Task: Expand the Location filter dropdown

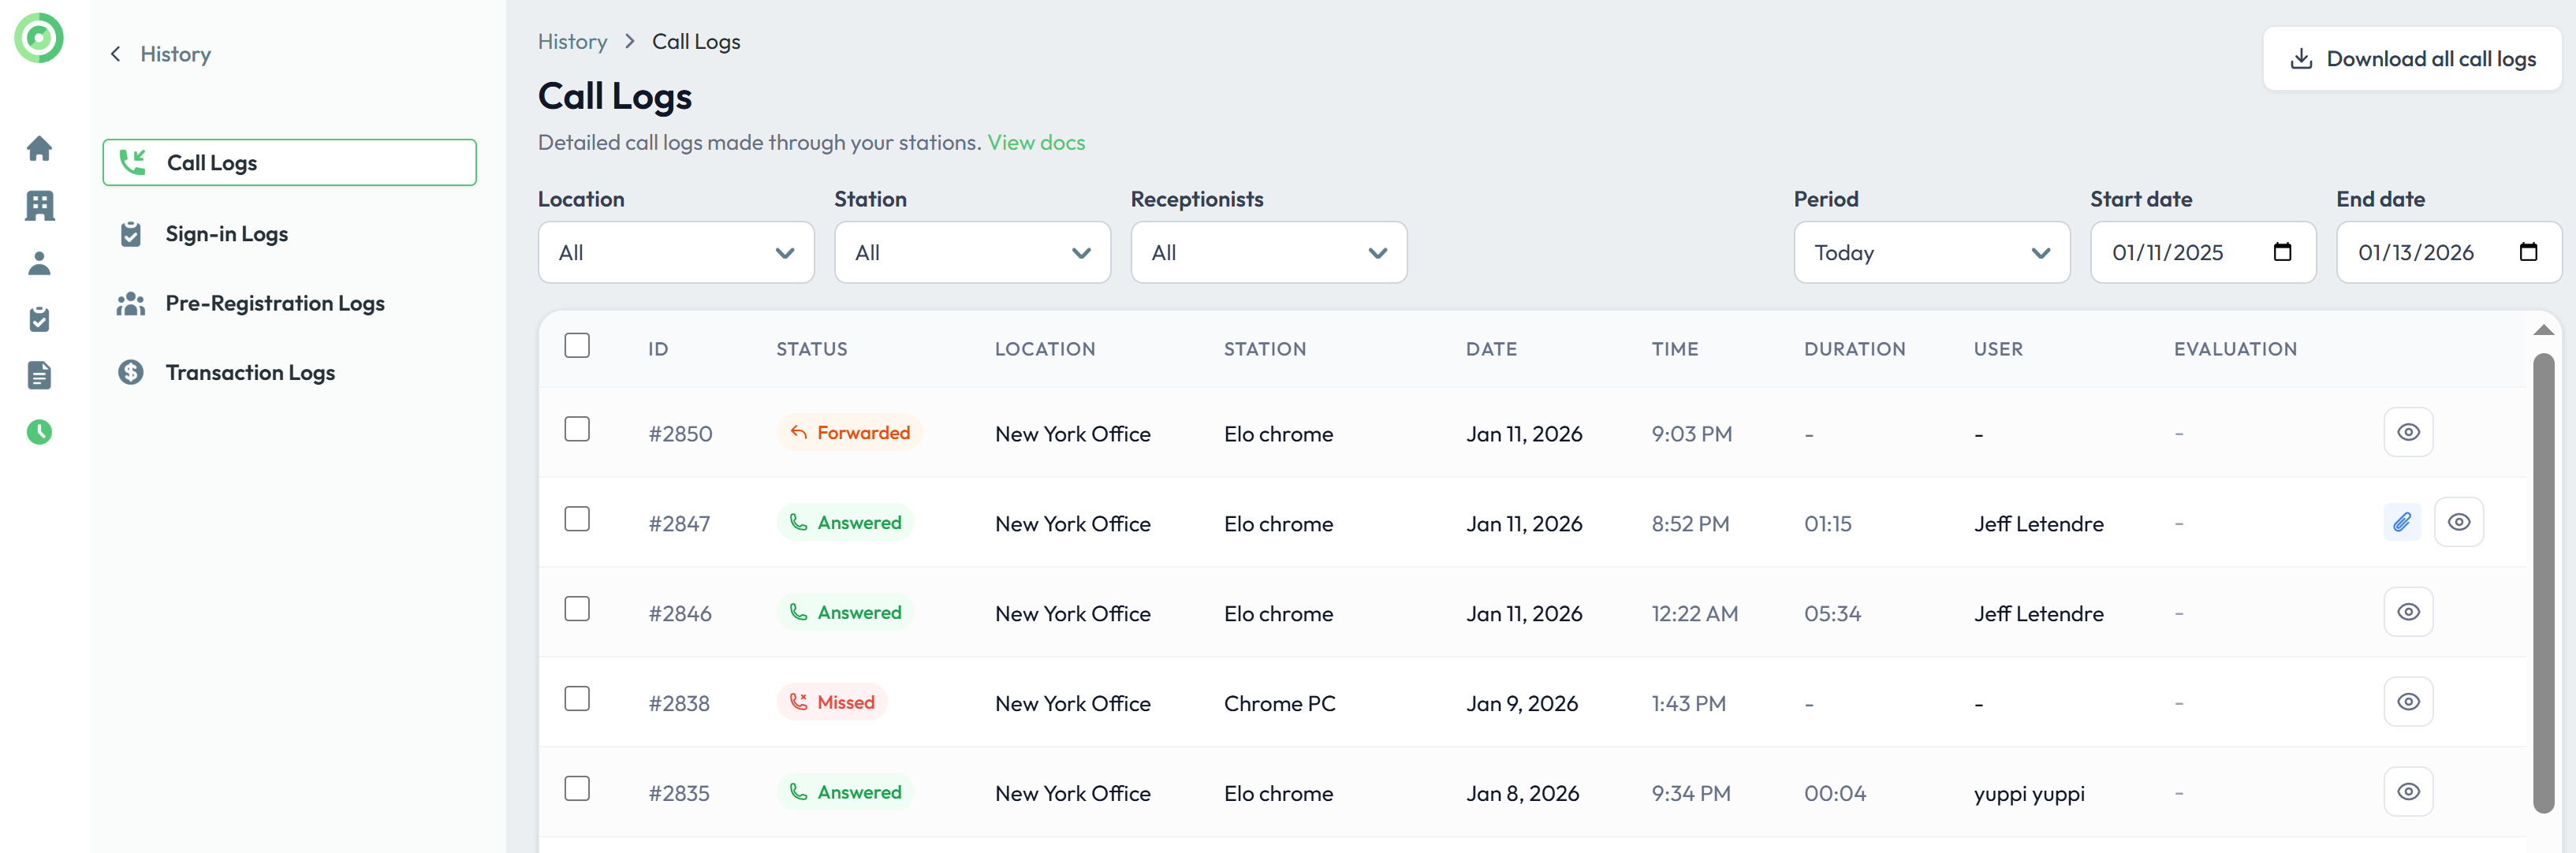Action: tap(676, 253)
